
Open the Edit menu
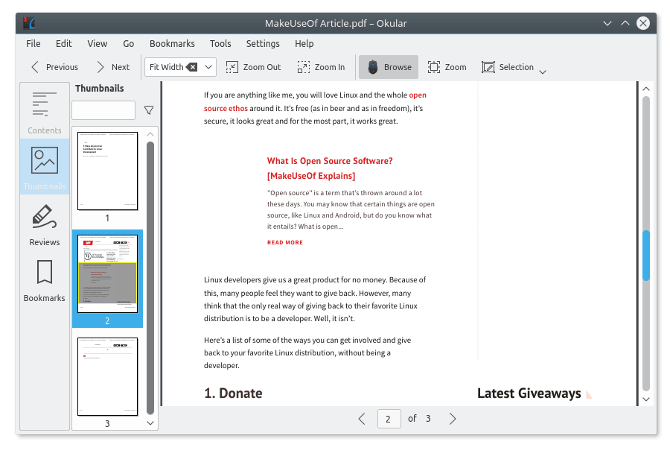click(x=64, y=44)
